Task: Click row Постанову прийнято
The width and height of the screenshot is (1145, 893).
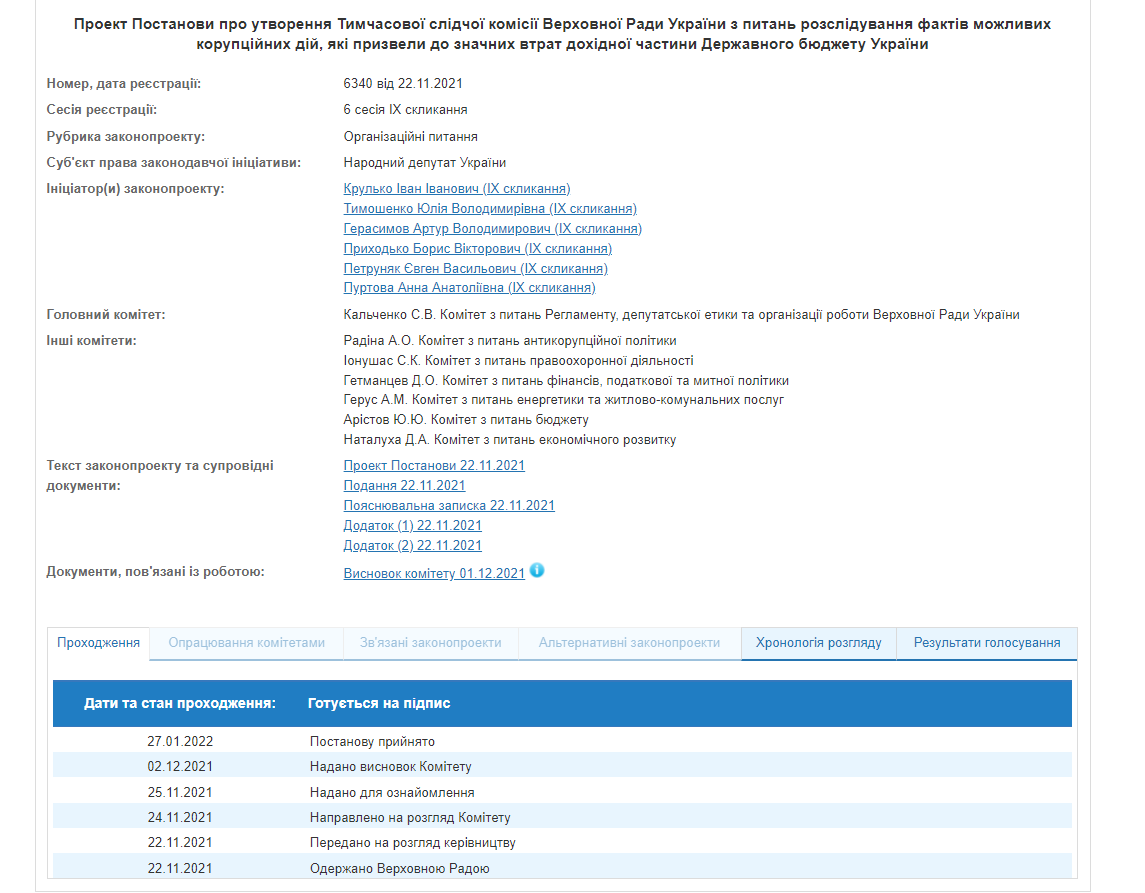Action: click(x=562, y=741)
